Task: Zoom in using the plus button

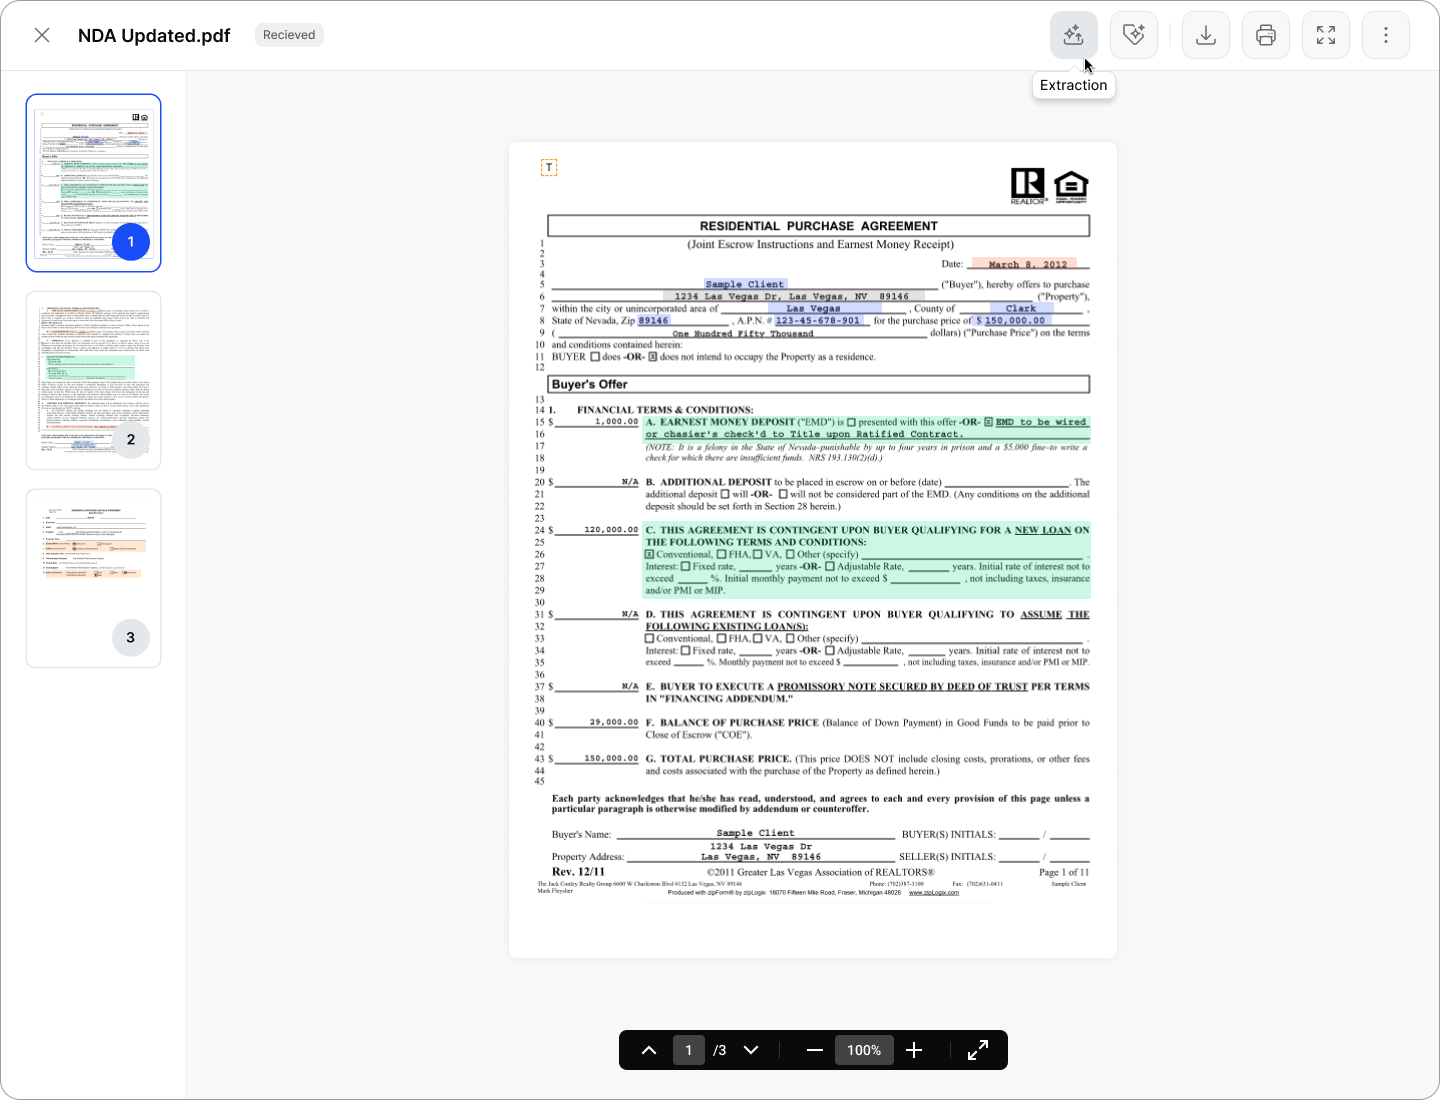Action: tap(914, 1050)
